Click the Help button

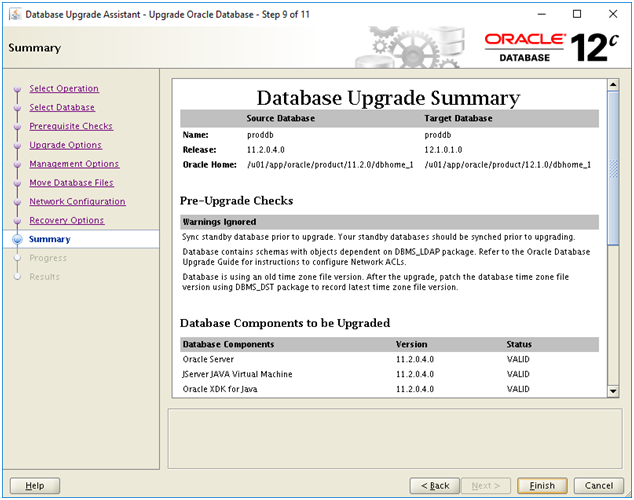click(35, 485)
